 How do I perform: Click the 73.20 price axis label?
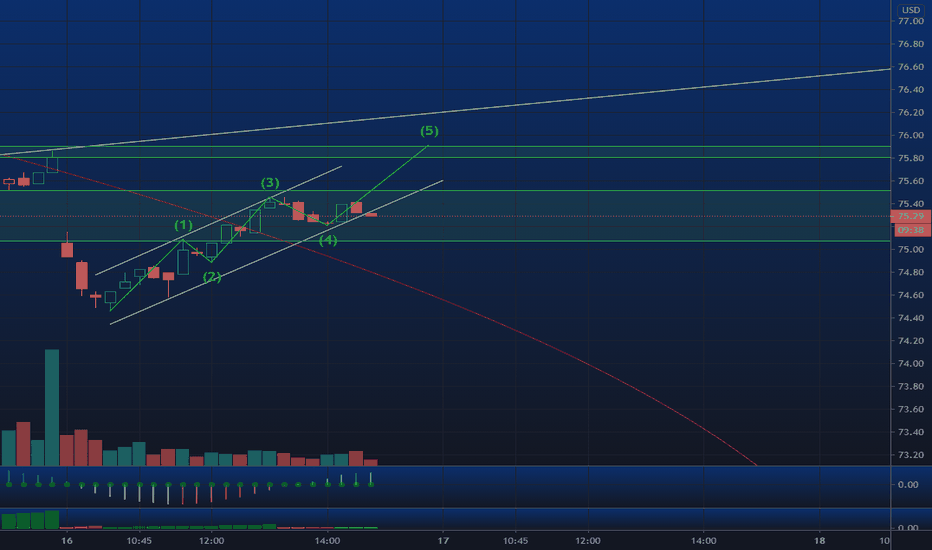[911, 455]
